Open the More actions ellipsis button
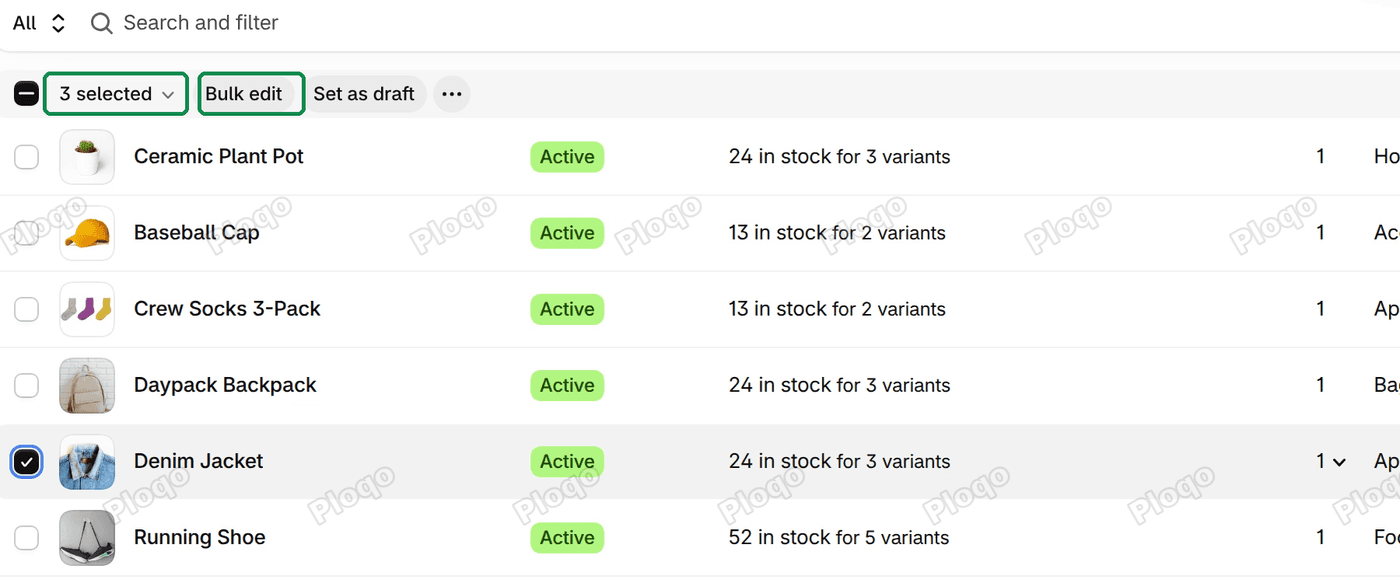The image size is (1400, 583). click(452, 94)
